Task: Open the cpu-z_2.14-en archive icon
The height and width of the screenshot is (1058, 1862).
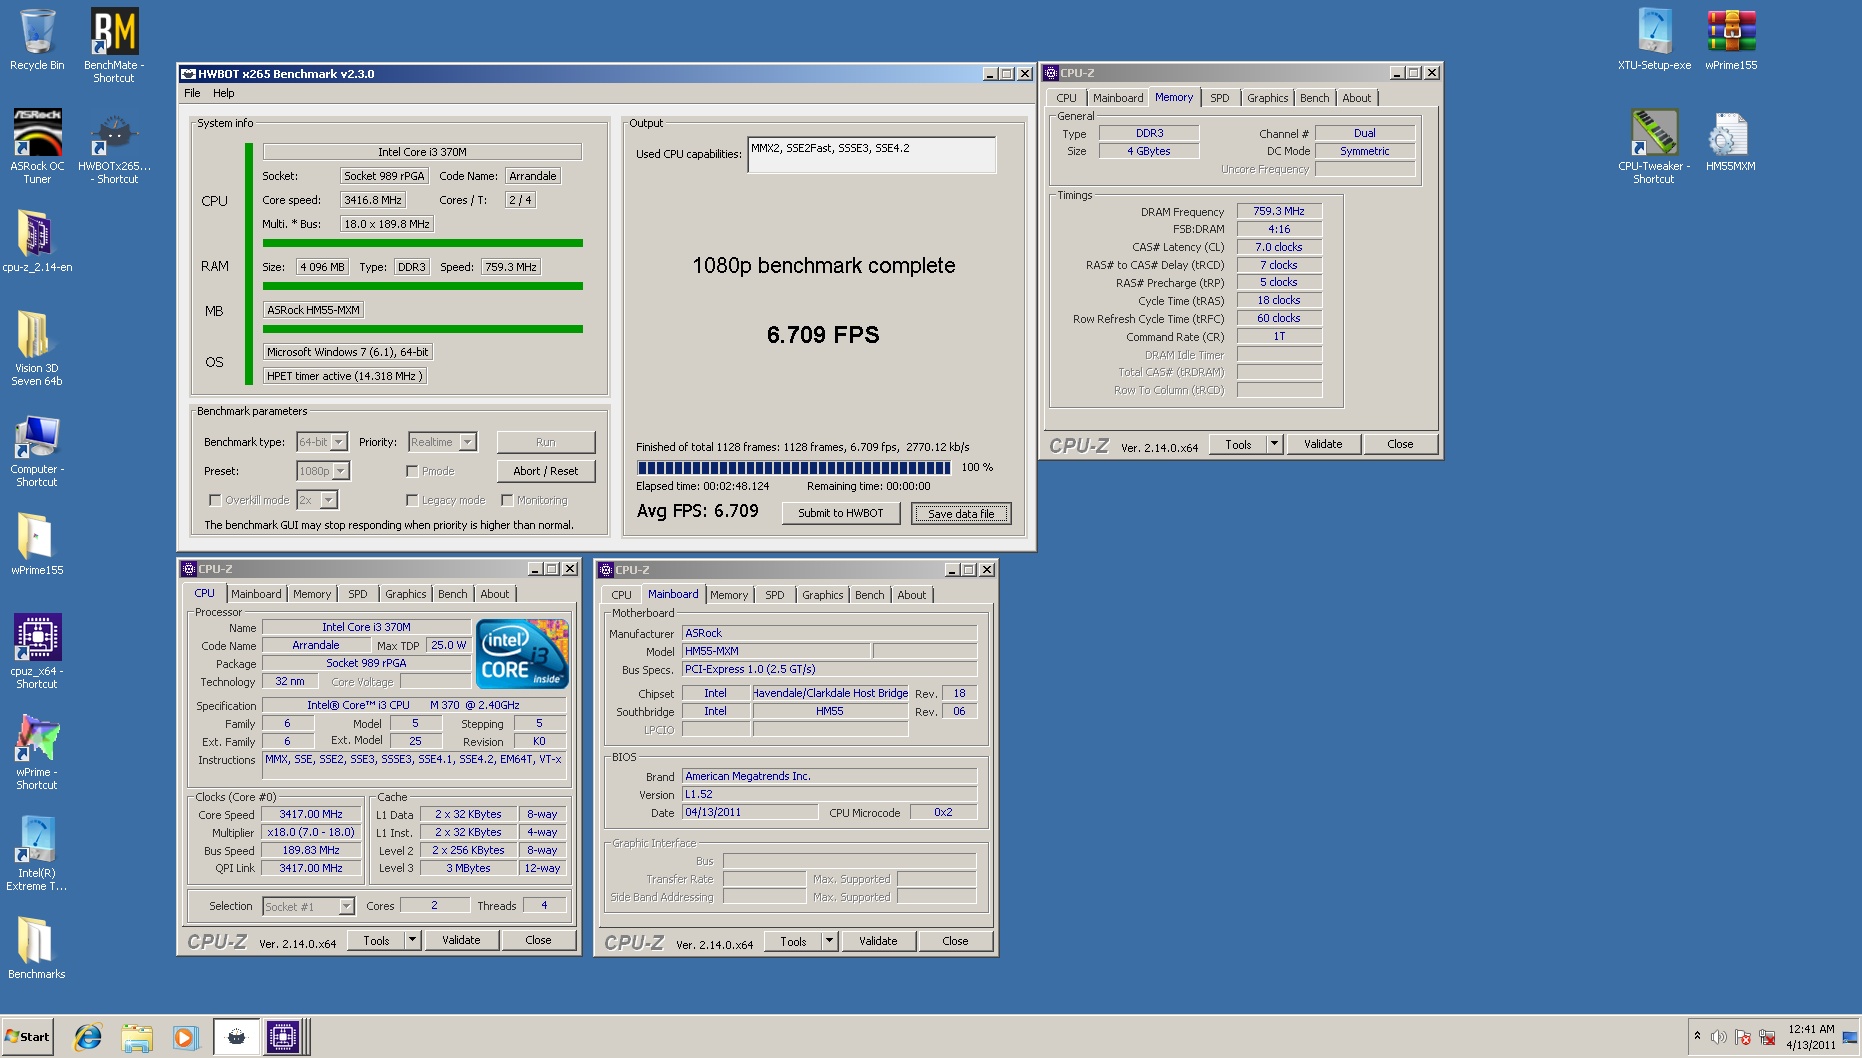Action: (x=37, y=240)
